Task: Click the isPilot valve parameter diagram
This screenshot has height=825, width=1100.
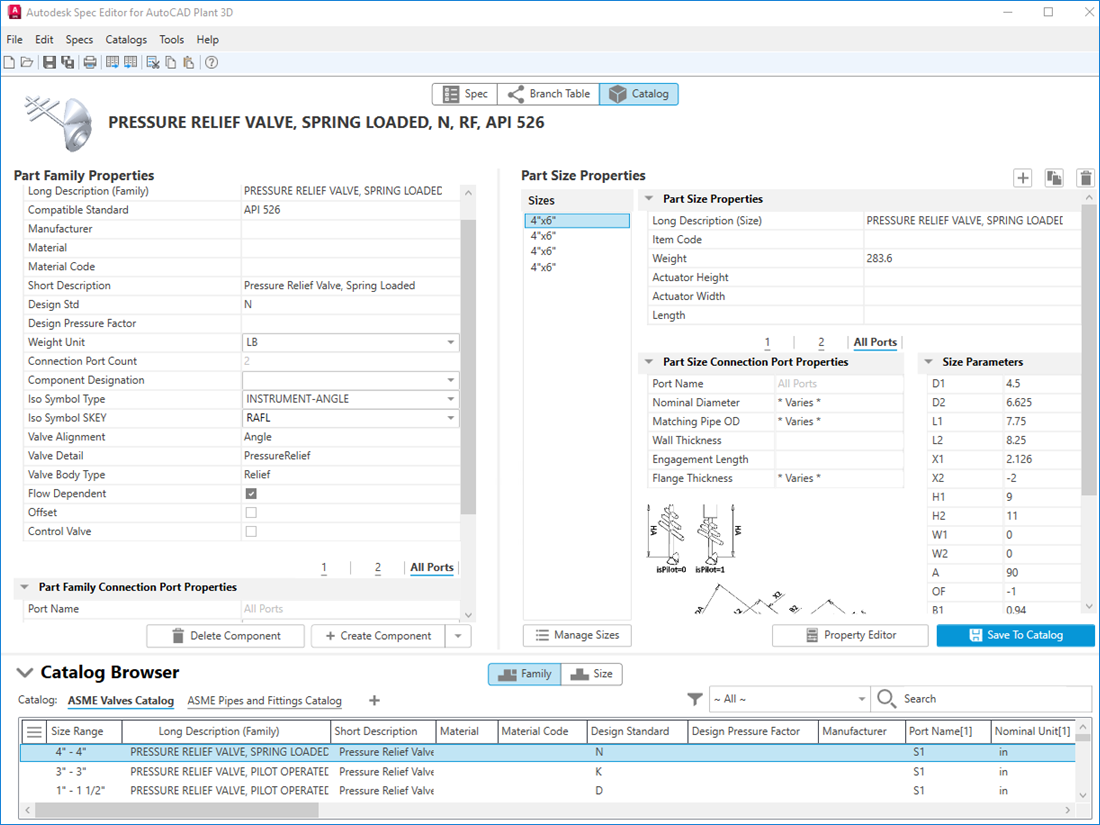Action: pos(694,539)
